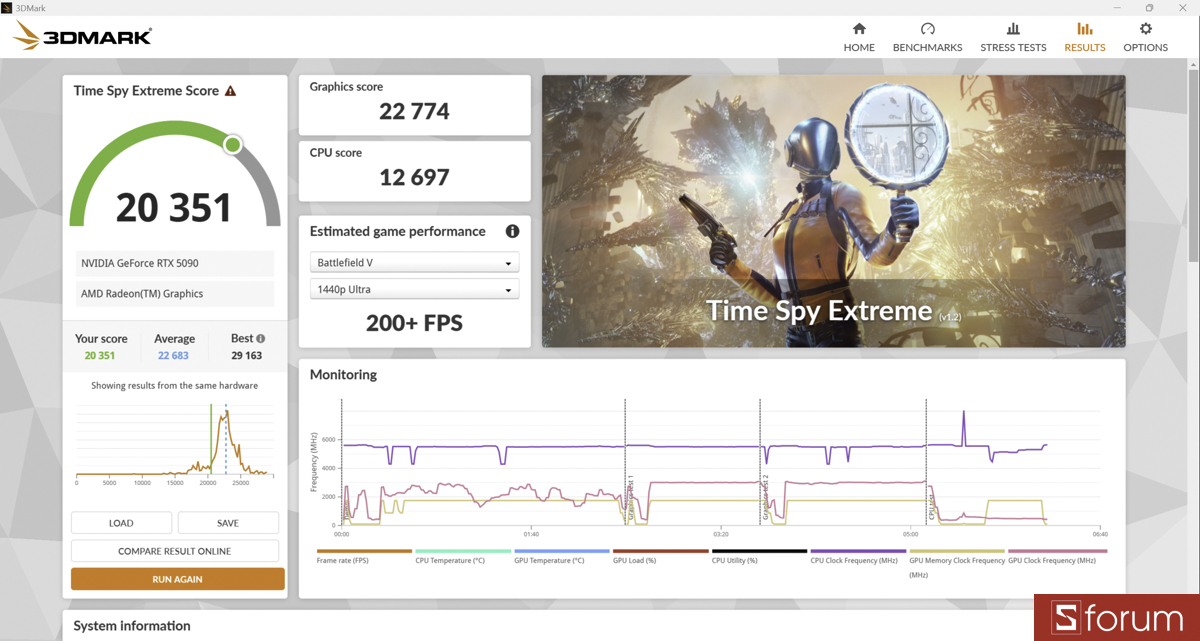Toggle the GPU Load legend color swatch
The image size is (1200, 641).
660,551
